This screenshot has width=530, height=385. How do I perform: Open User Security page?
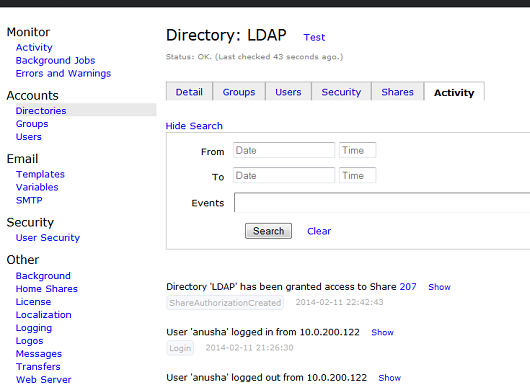(48, 238)
